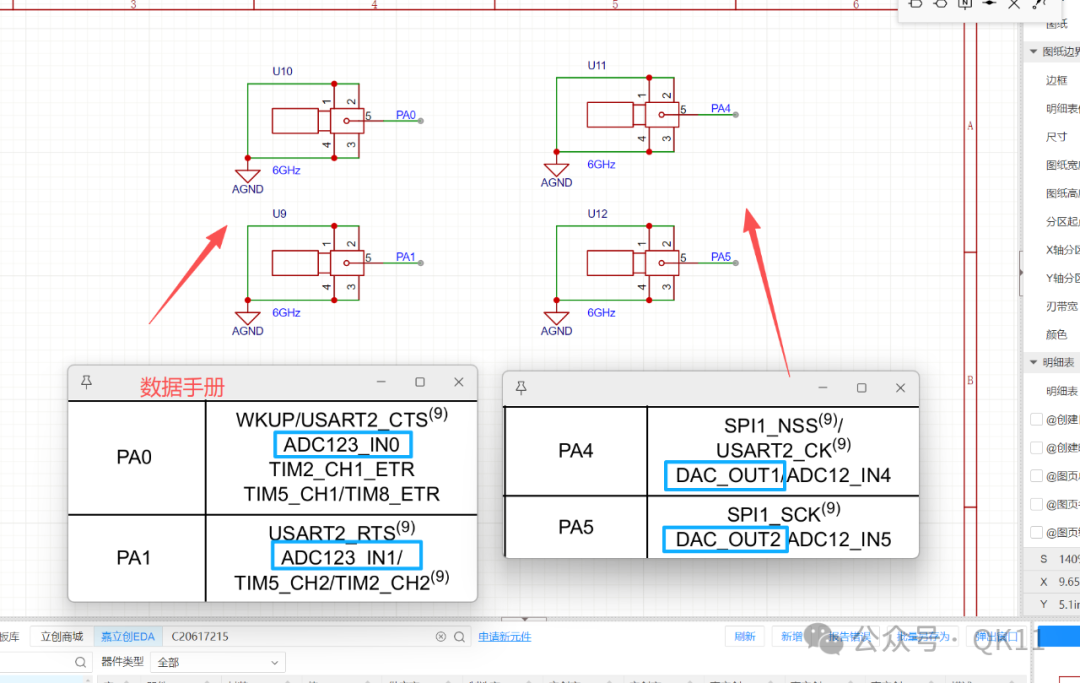Select the net-label 'N' tool in floating toolbar
The image size is (1080, 683).
point(965,3)
